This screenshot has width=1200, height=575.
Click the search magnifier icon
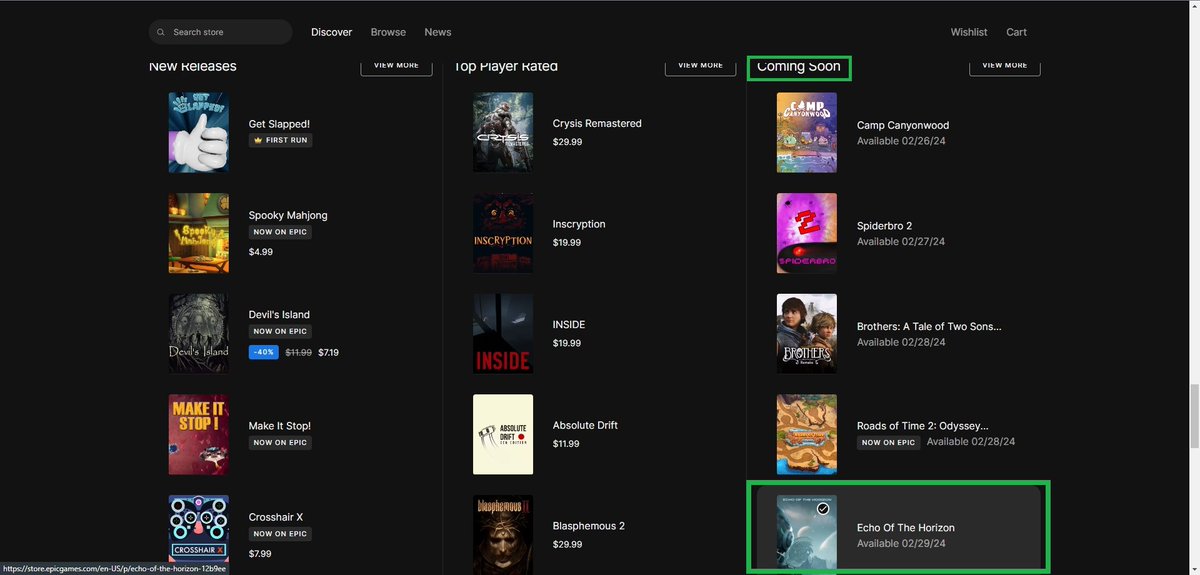tap(161, 32)
